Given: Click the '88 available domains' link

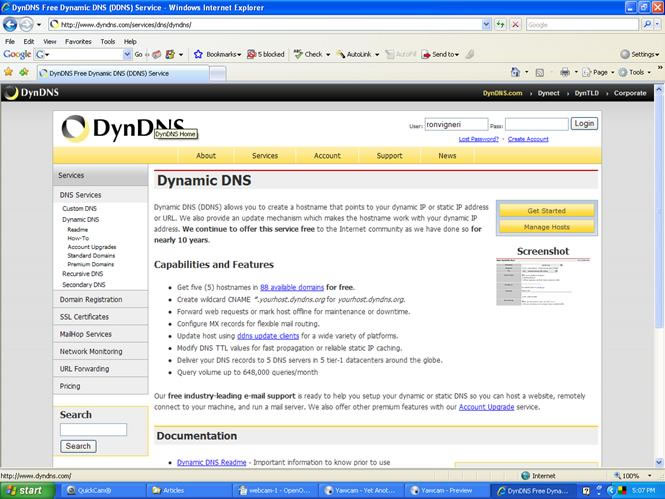Looking at the screenshot, I should (x=292, y=287).
